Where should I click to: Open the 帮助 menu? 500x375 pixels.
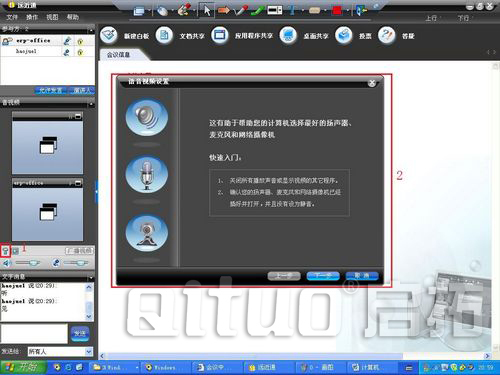[73, 17]
